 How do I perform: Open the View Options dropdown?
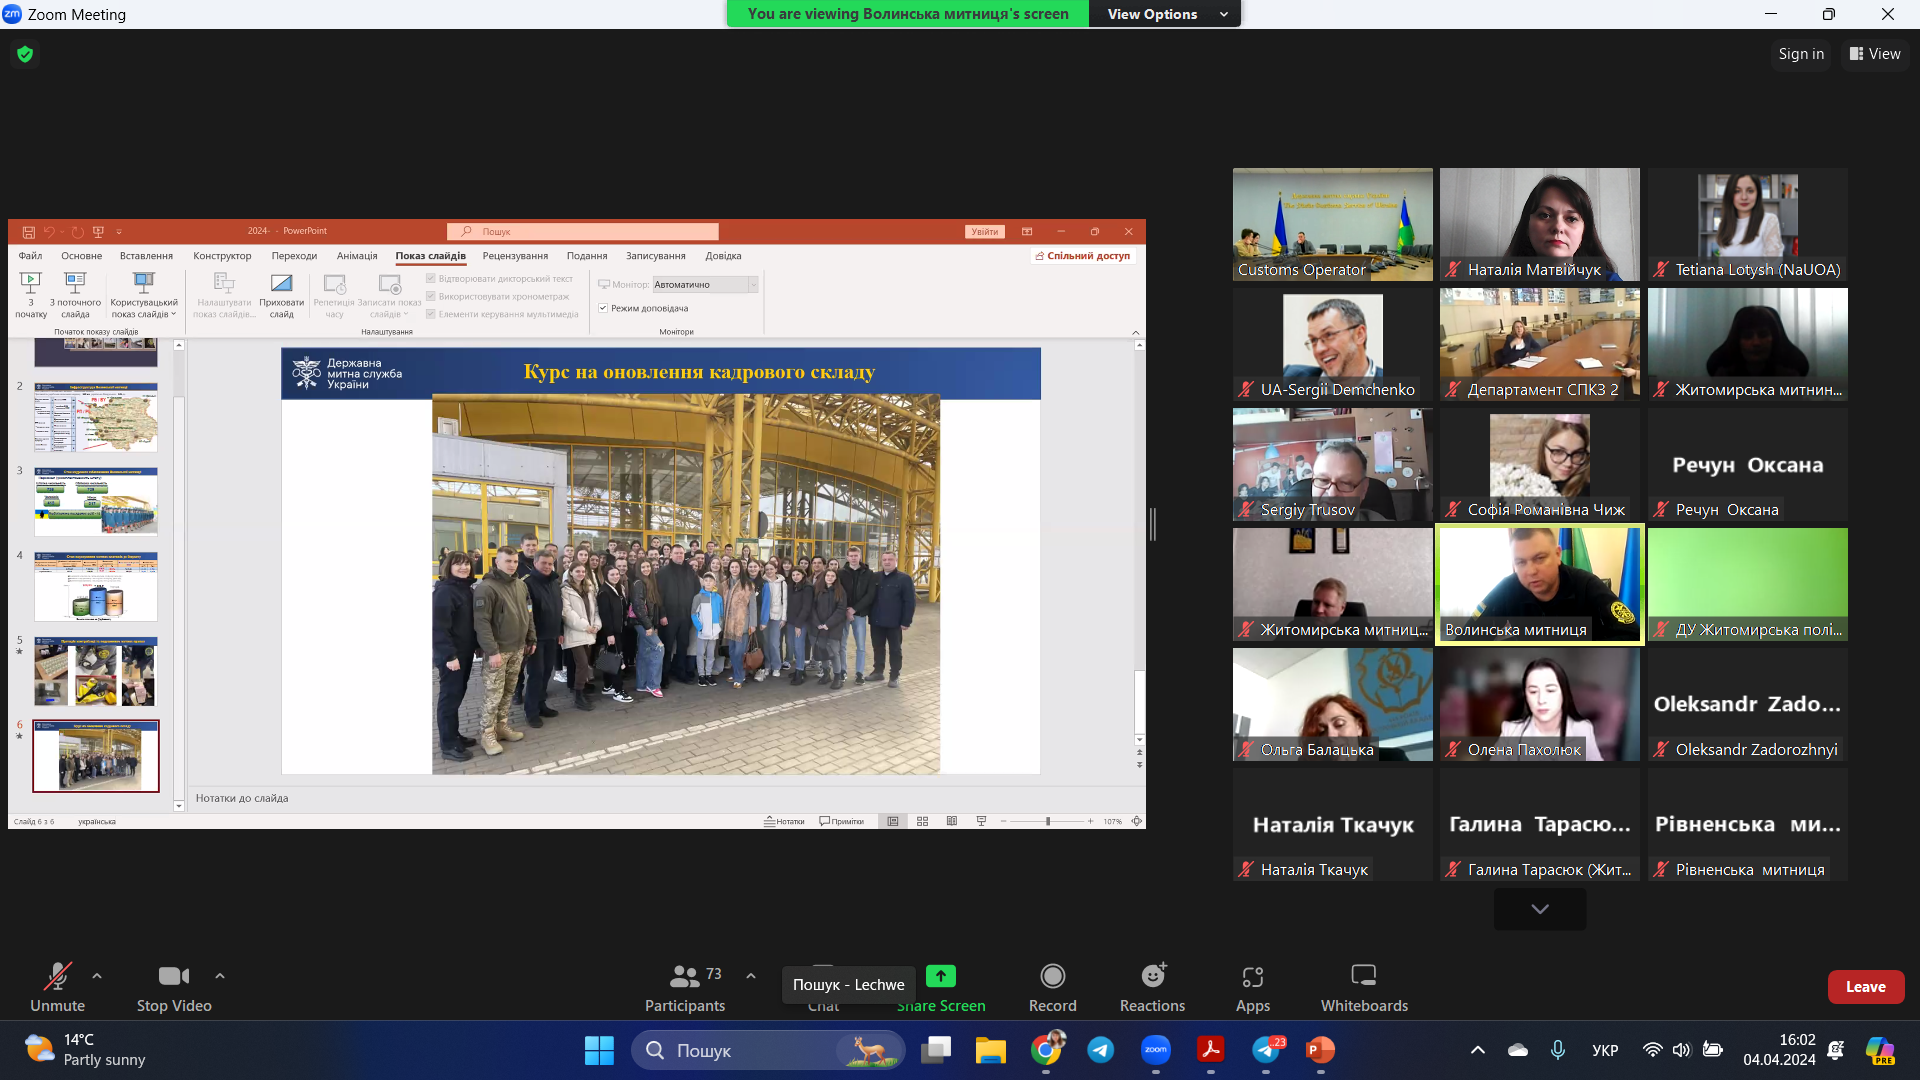point(1165,14)
